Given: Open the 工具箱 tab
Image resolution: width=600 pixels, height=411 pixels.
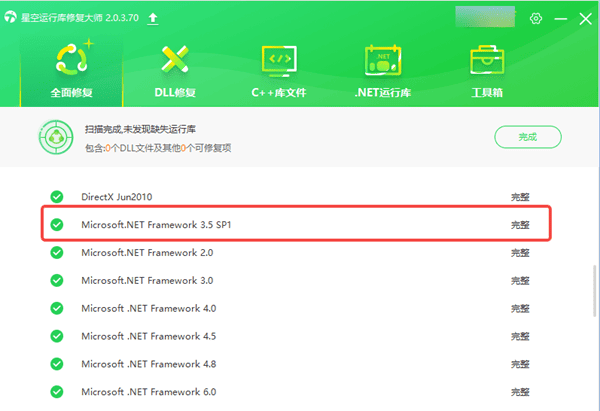Looking at the screenshot, I should point(487,71).
